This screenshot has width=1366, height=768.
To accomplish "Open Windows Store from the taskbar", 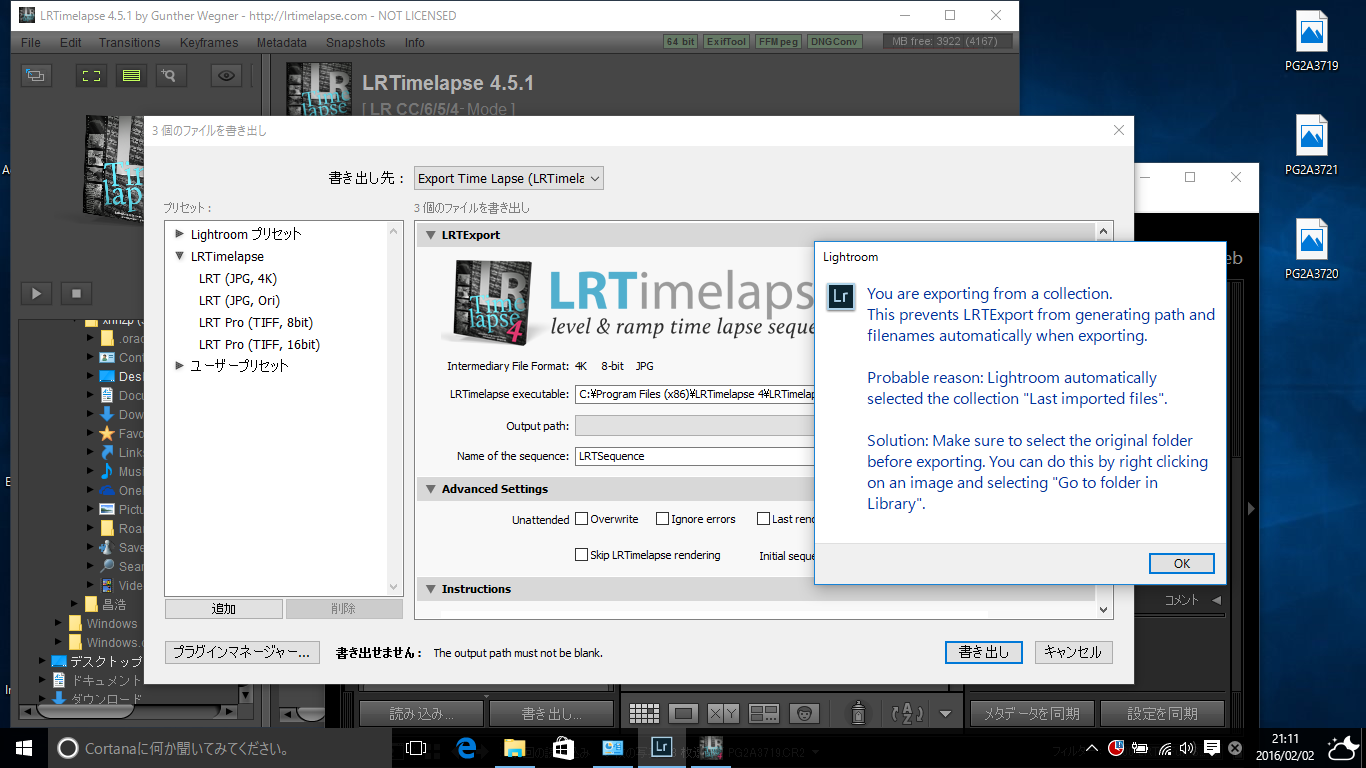I will pos(563,748).
